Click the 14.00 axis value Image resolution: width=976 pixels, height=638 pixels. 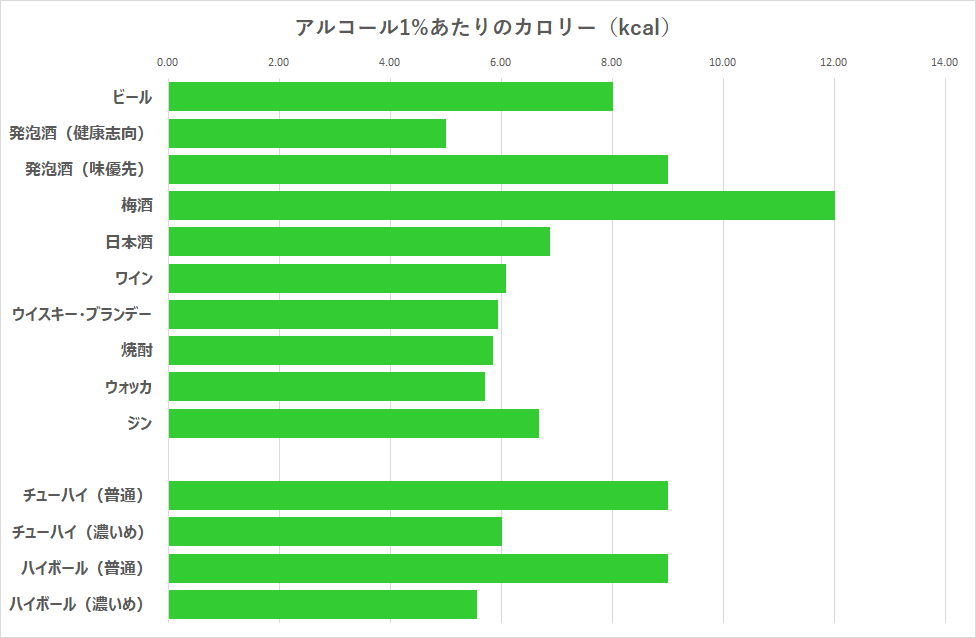point(944,62)
